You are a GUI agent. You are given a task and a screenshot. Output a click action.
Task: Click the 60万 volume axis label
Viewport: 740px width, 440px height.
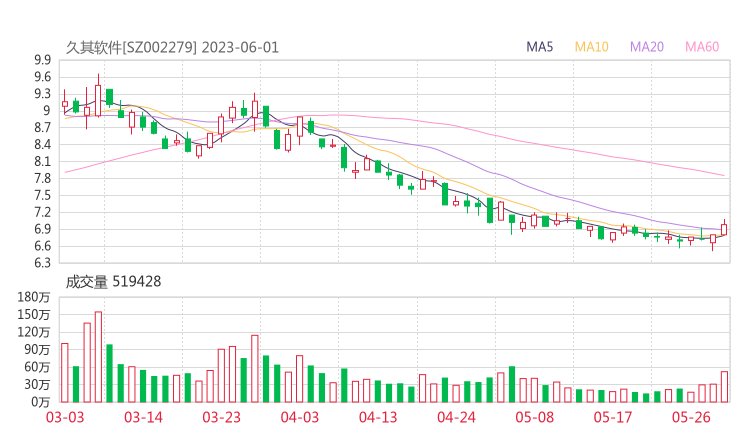coord(38,367)
